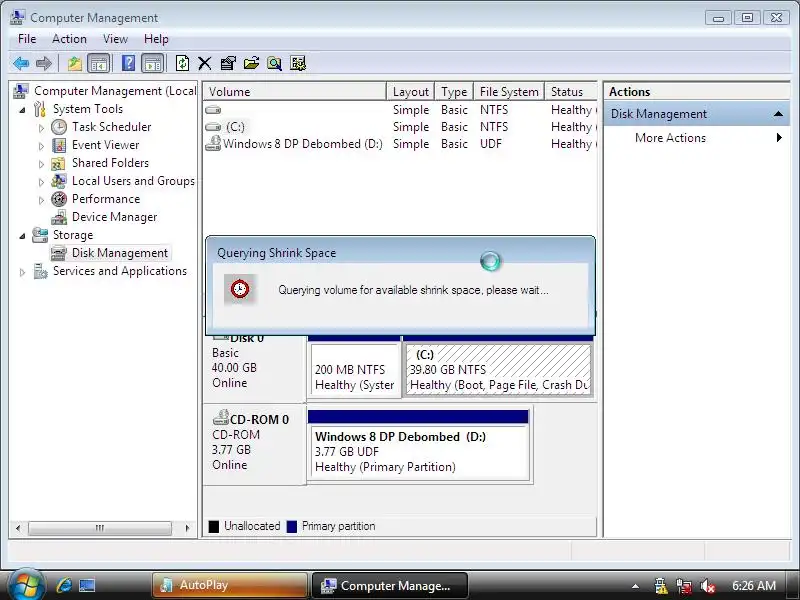Open Internet Explorer from quick launch
This screenshot has width=800, height=600.
(x=64, y=585)
